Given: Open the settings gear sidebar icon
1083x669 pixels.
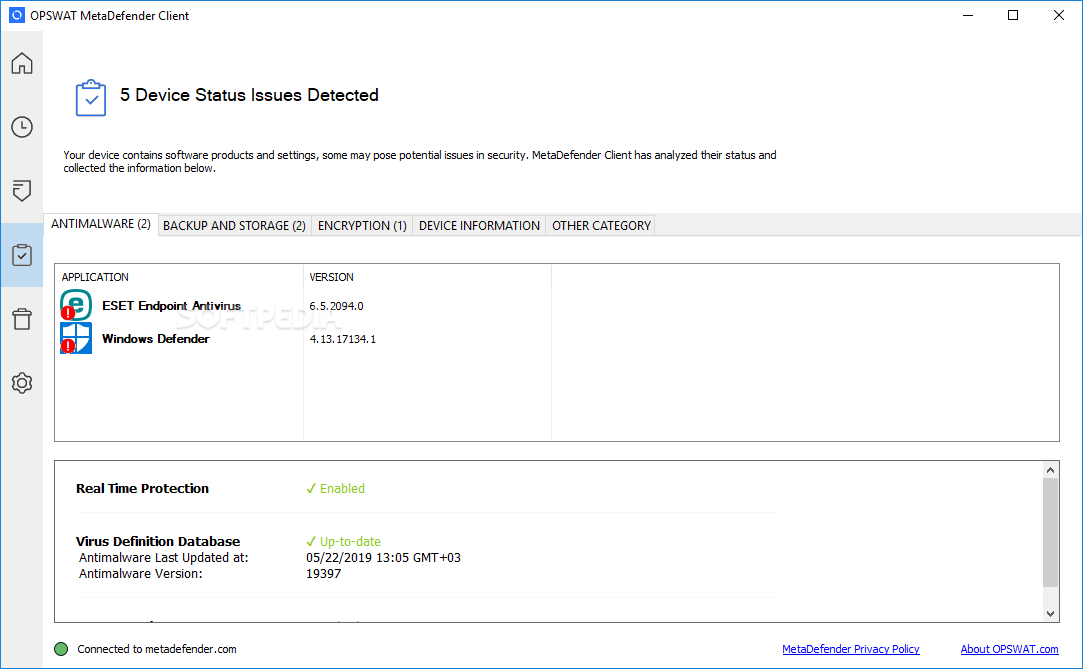Looking at the screenshot, I should (21, 382).
